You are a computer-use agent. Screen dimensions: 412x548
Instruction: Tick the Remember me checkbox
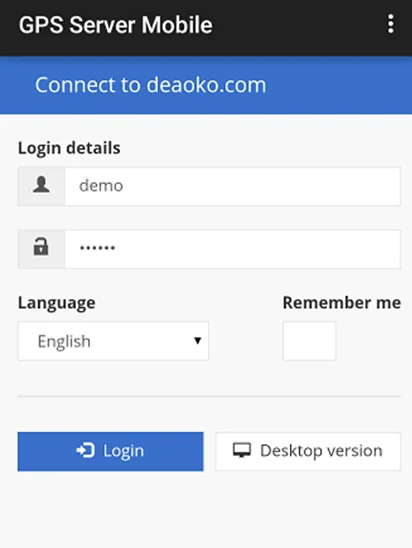click(x=309, y=341)
